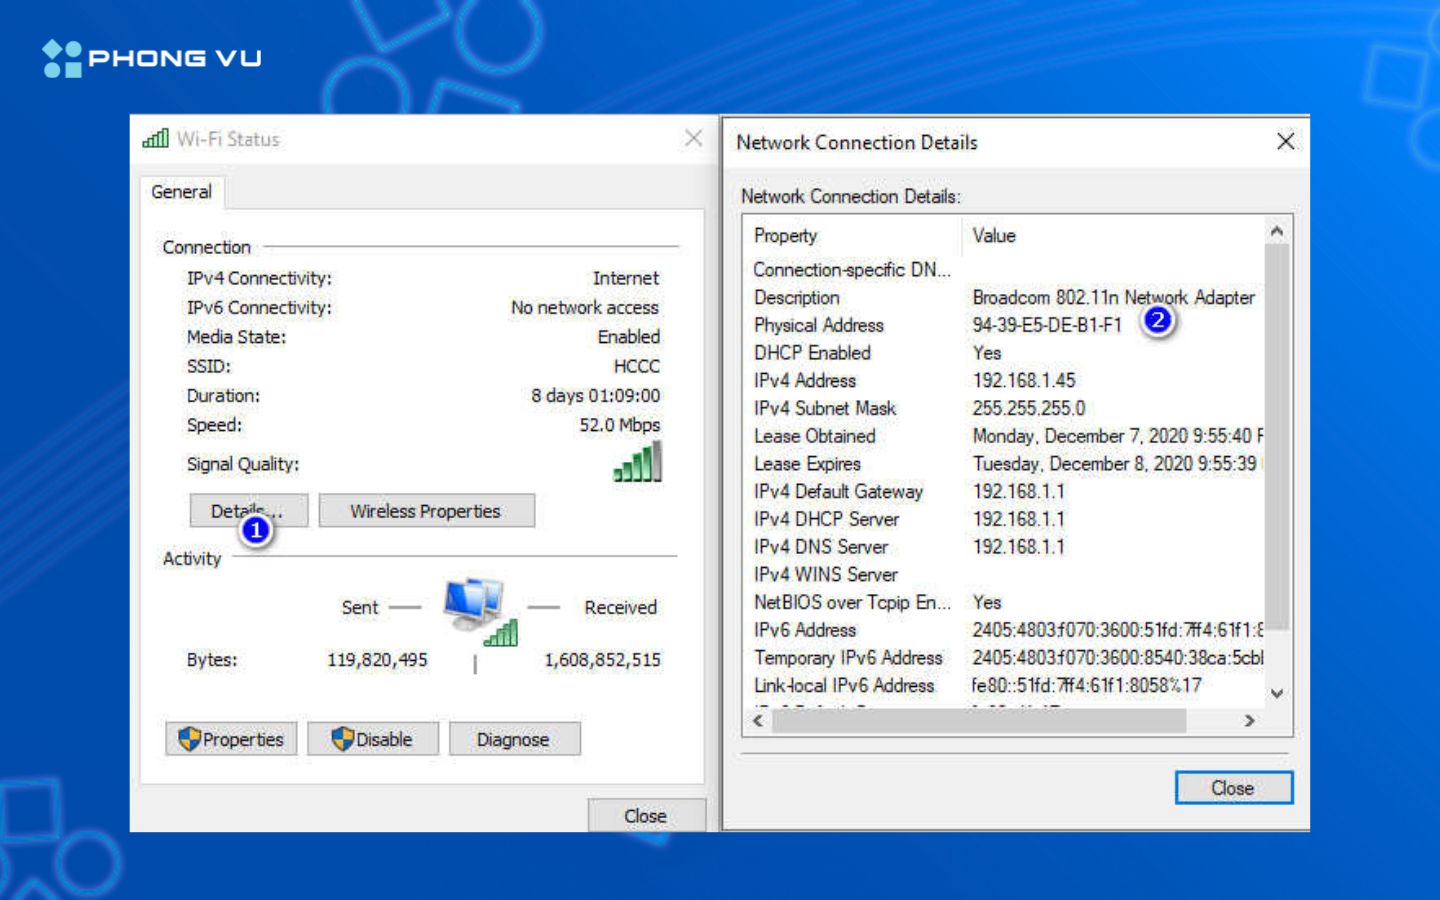Click the green bars under the Activity computers
The width and height of the screenshot is (1440, 900).
[x=500, y=633]
